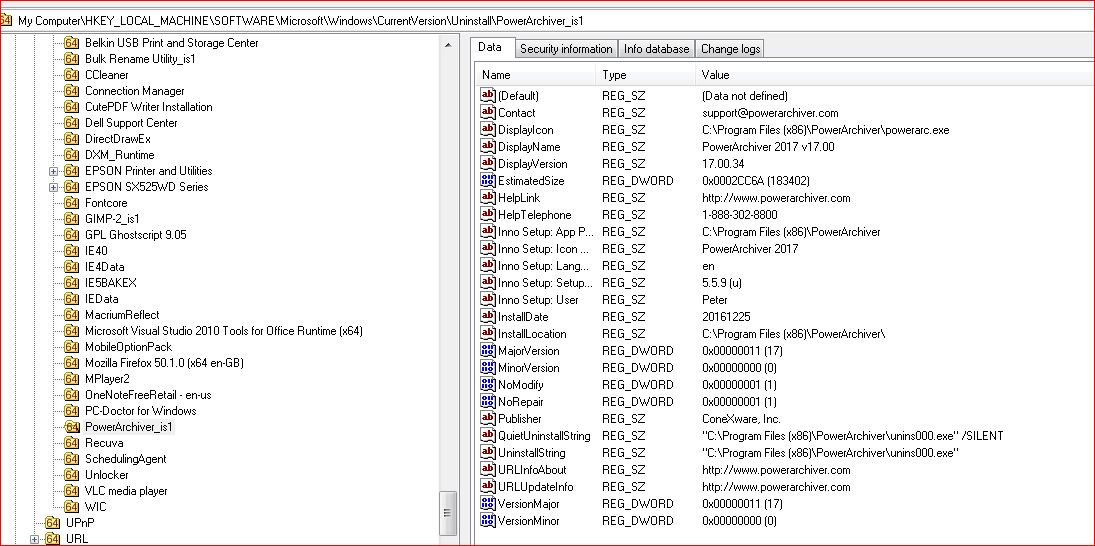1095x546 pixels.
Task: Click the DisplayVersion data 17.00.34
Action: click(x=723, y=163)
